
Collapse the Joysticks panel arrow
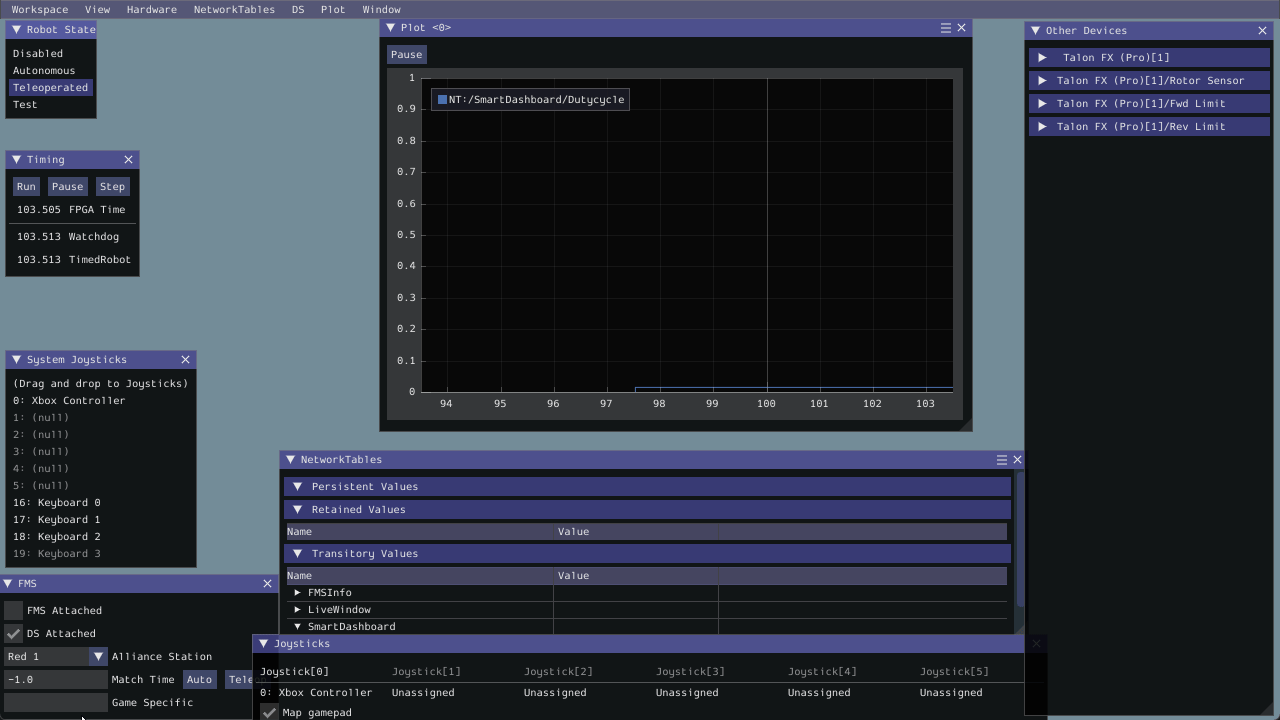tap(263, 644)
